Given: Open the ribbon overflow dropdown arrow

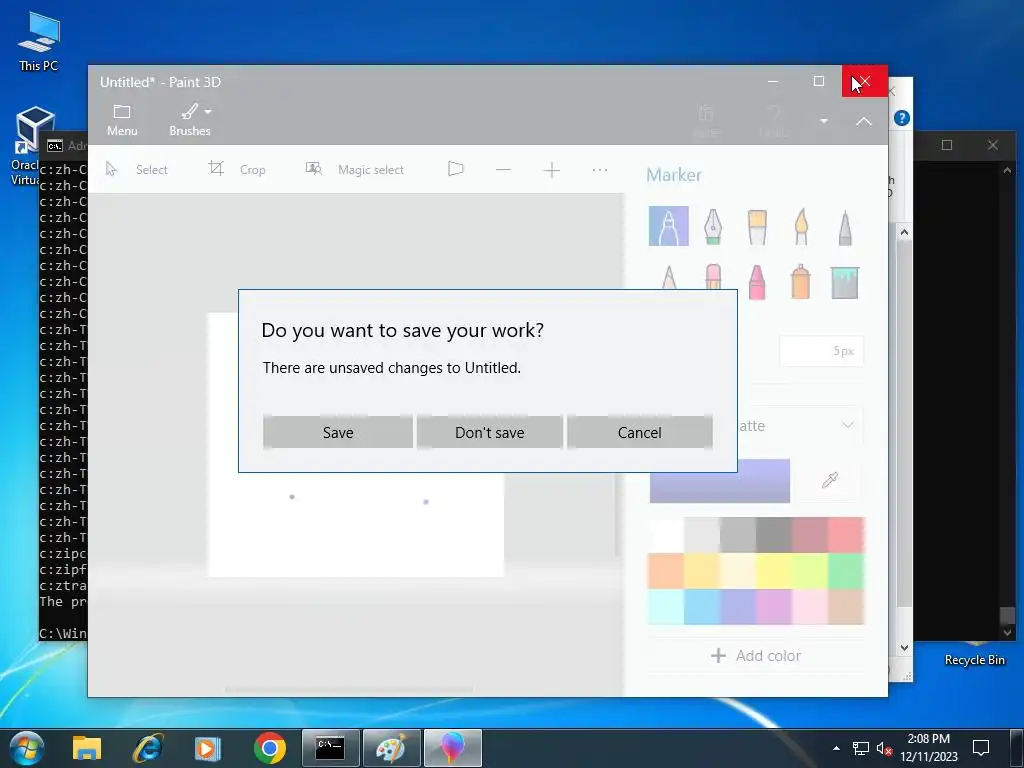Looking at the screenshot, I should tap(824, 121).
